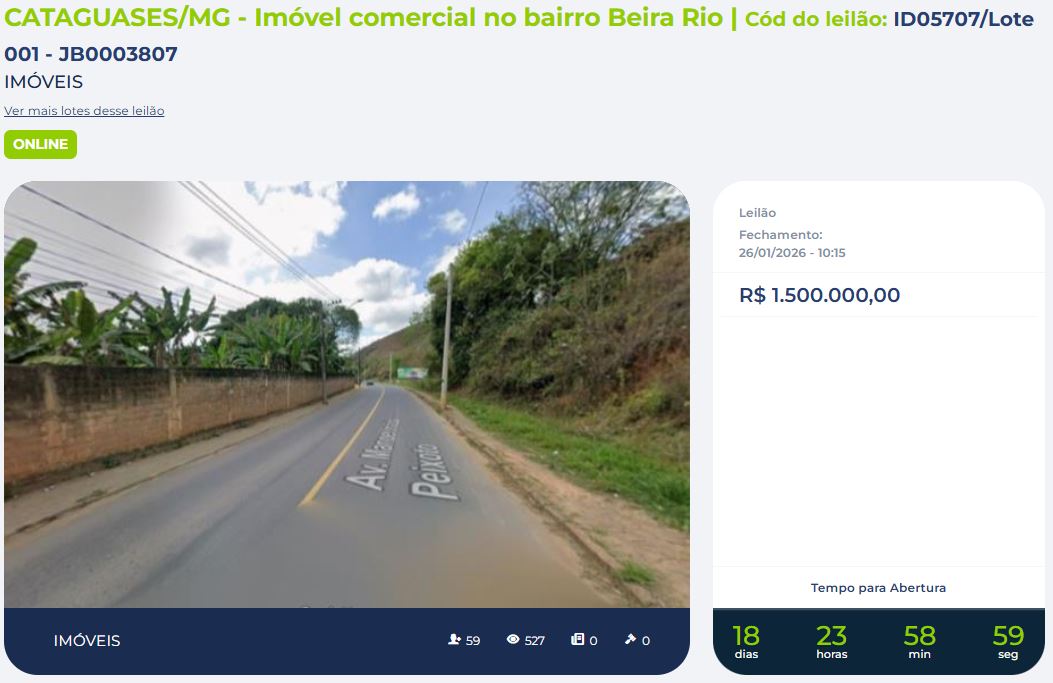Open the property street view photo
The height and width of the screenshot is (683, 1053).
[347, 394]
